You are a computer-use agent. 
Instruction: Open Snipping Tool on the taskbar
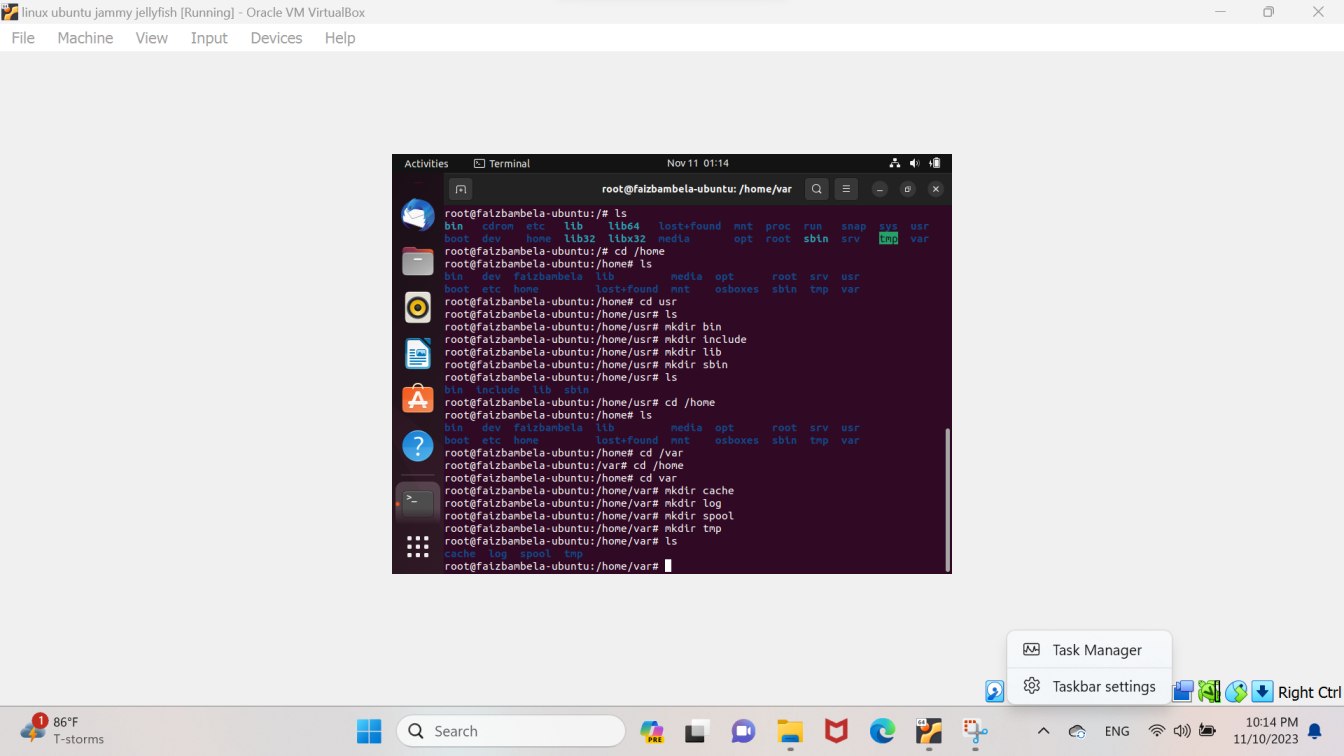coord(975,731)
